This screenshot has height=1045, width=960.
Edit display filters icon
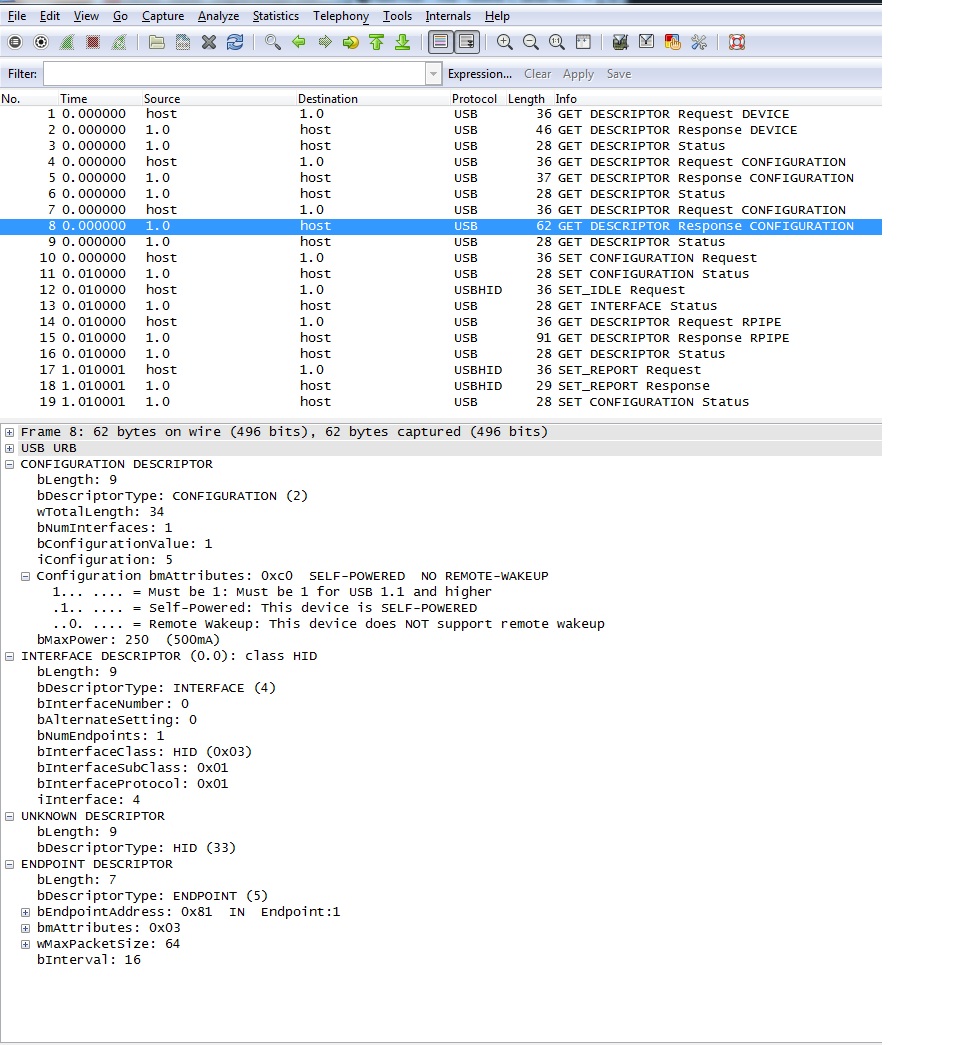click(646, 43)
